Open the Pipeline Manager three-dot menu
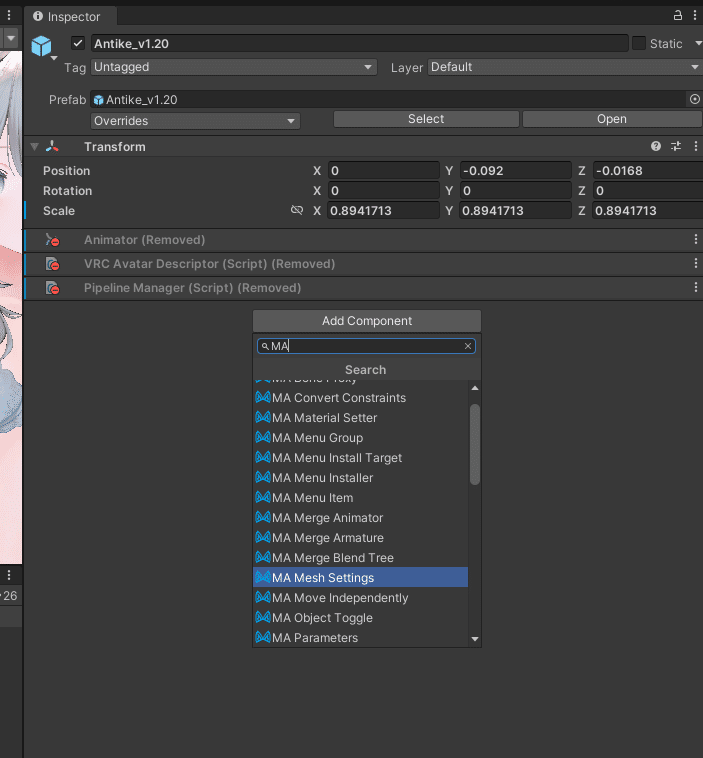 696,288
